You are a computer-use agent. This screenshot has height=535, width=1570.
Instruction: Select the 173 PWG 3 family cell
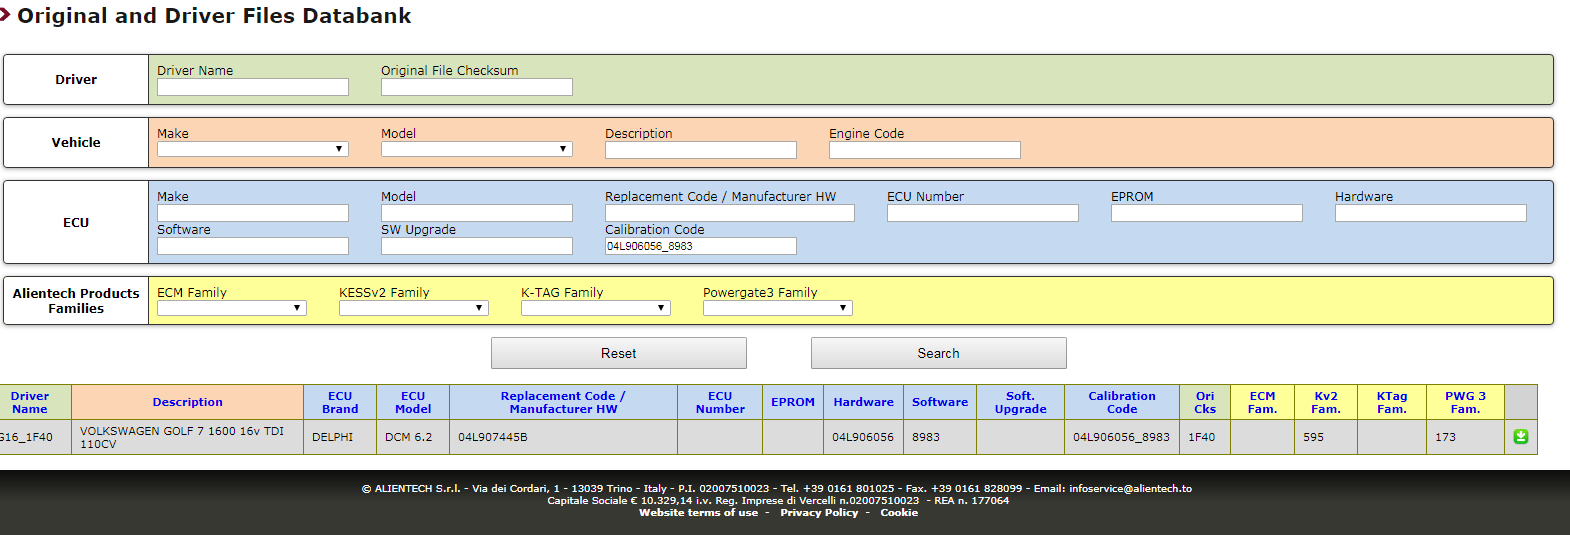click(1465, 437)
